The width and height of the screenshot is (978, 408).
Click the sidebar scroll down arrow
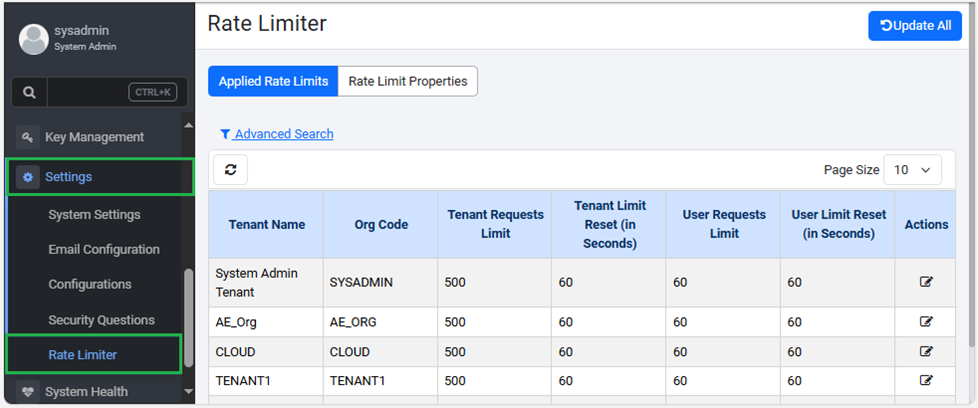(x=189, y=391)
